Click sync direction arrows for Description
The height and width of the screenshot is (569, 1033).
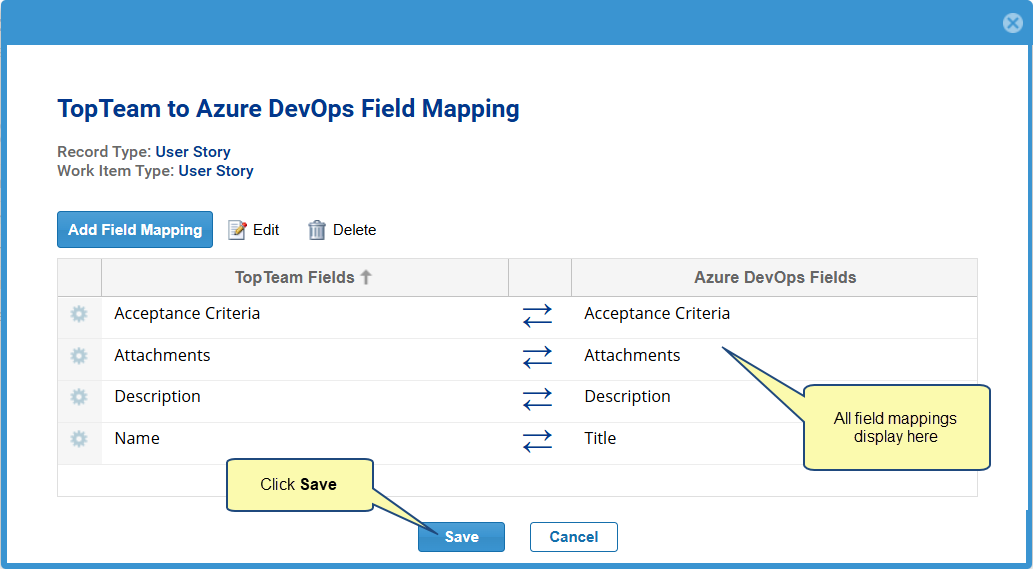click(537, 399)
